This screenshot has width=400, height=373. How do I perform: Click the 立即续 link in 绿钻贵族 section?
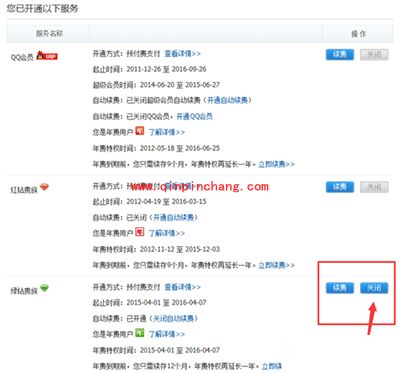272,366
